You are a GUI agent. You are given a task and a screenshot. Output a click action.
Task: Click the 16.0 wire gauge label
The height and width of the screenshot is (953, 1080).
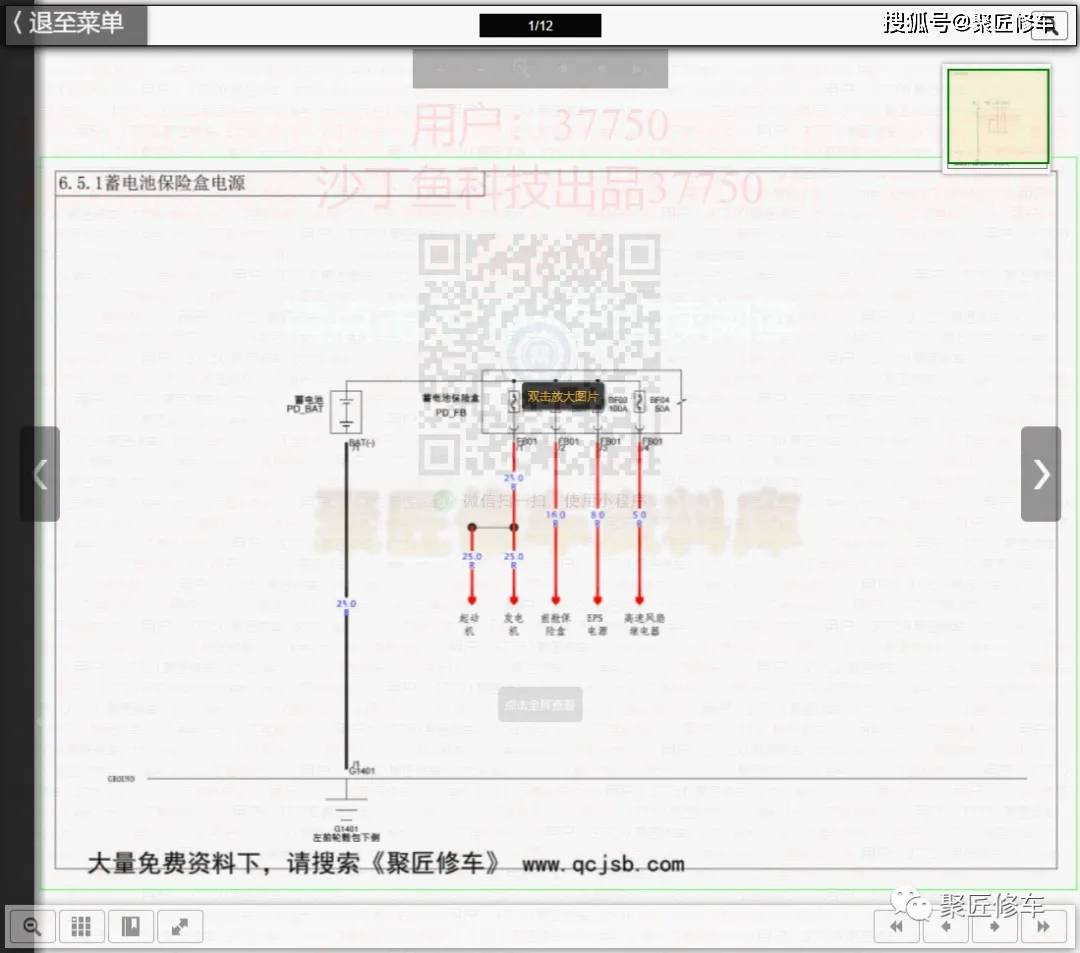(556, 514)
